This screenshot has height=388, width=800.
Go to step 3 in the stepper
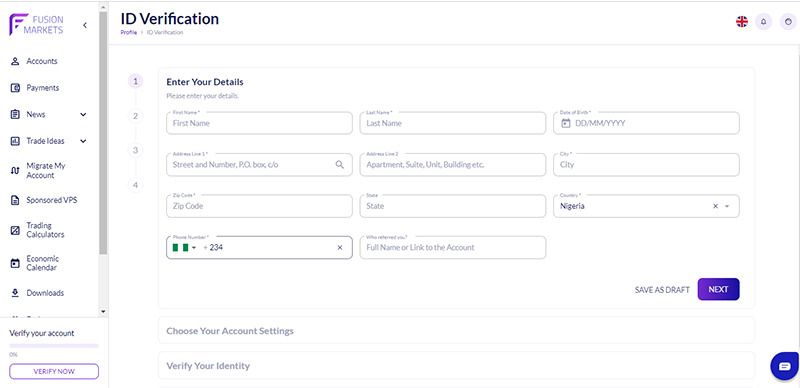tap(136, 150)
